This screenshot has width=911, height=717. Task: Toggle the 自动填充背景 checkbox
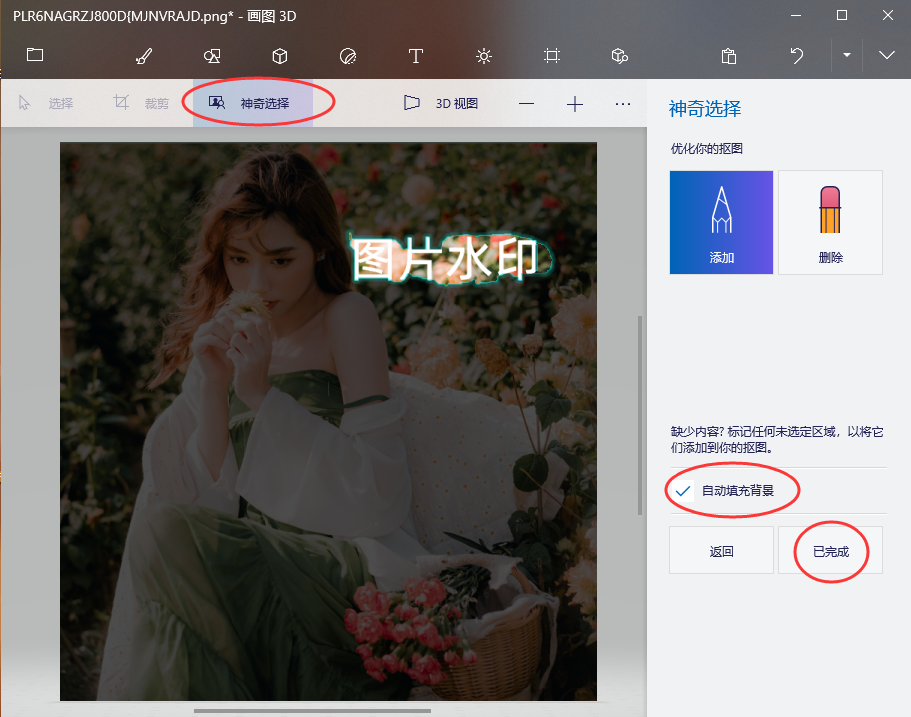click(x=685, y=491)
